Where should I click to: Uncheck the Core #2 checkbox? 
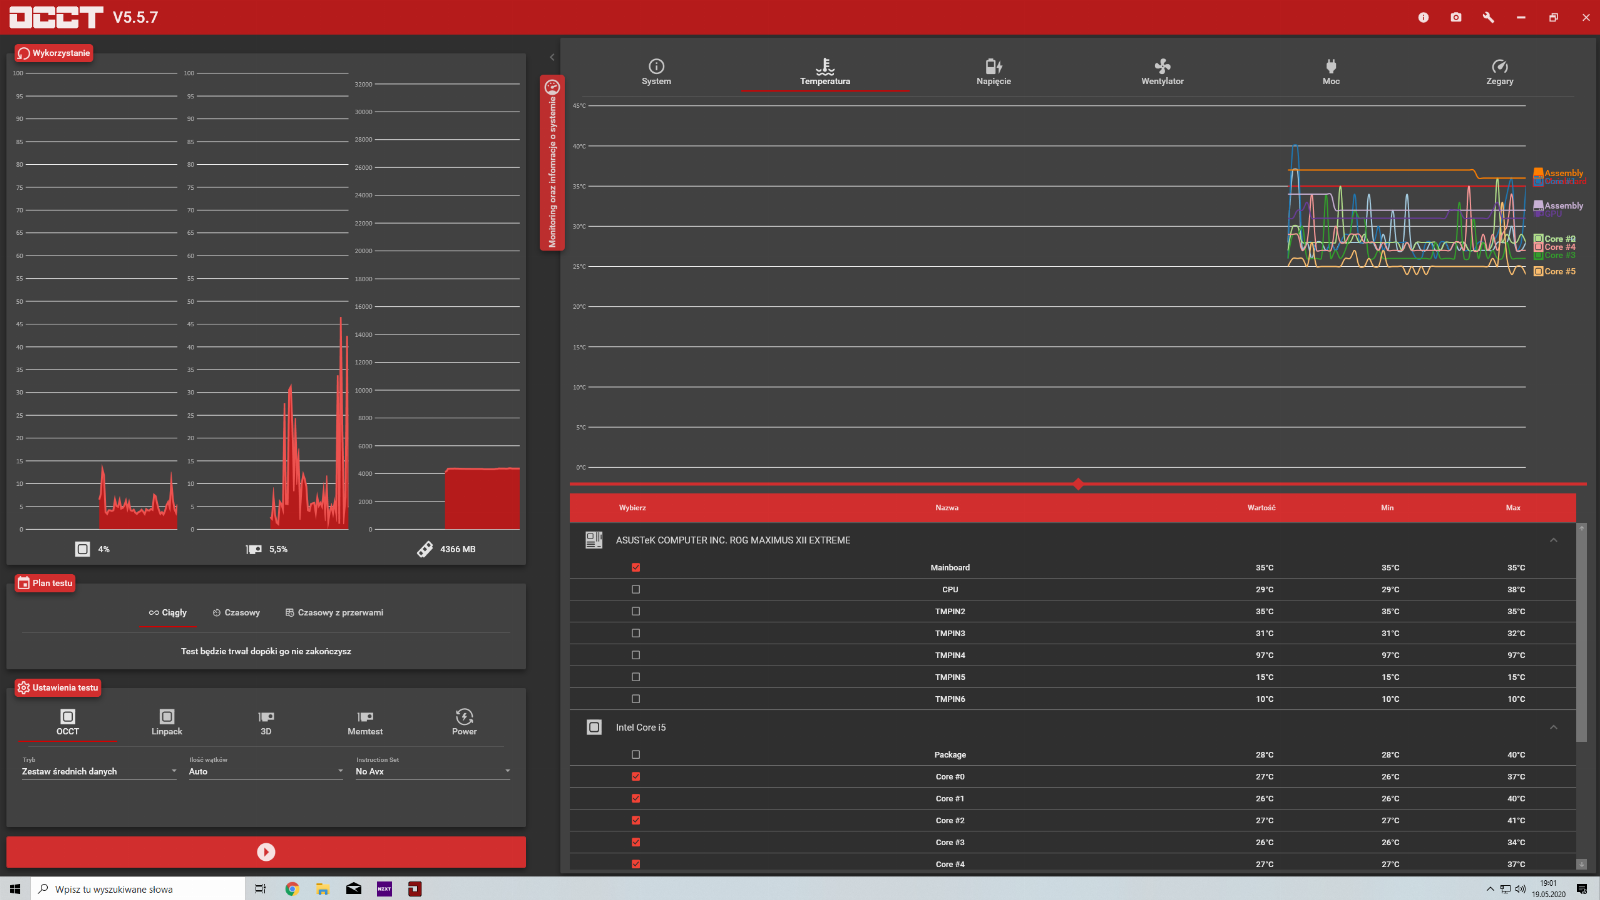(x=636, y=821)
